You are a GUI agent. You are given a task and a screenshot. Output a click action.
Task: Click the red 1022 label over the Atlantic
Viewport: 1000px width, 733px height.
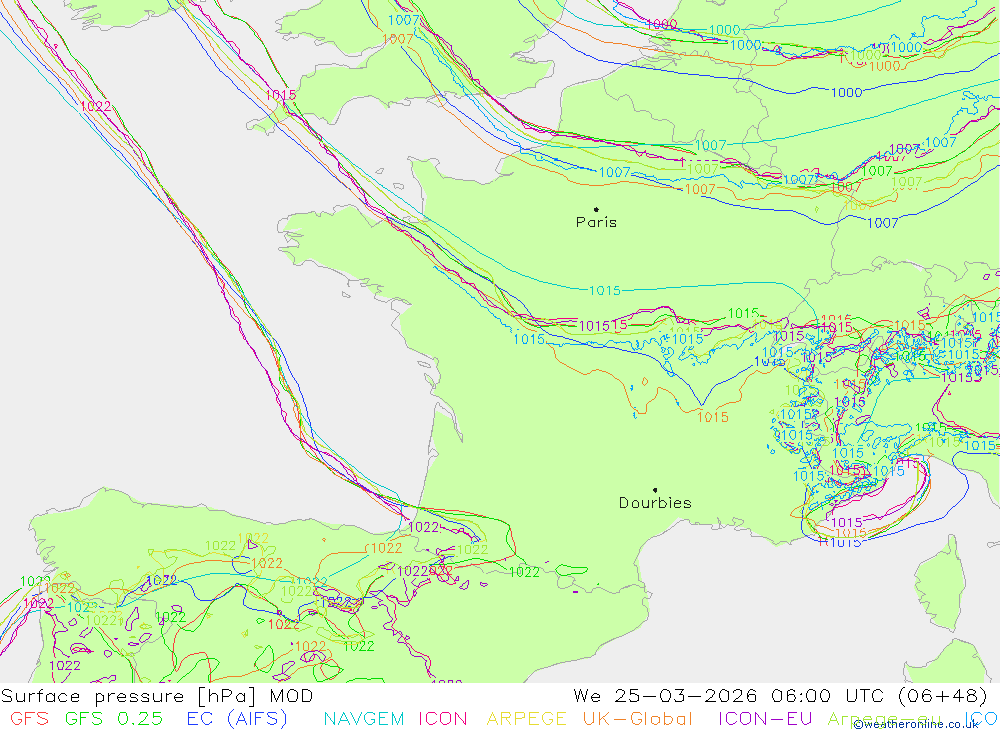[x=95, y=107]
